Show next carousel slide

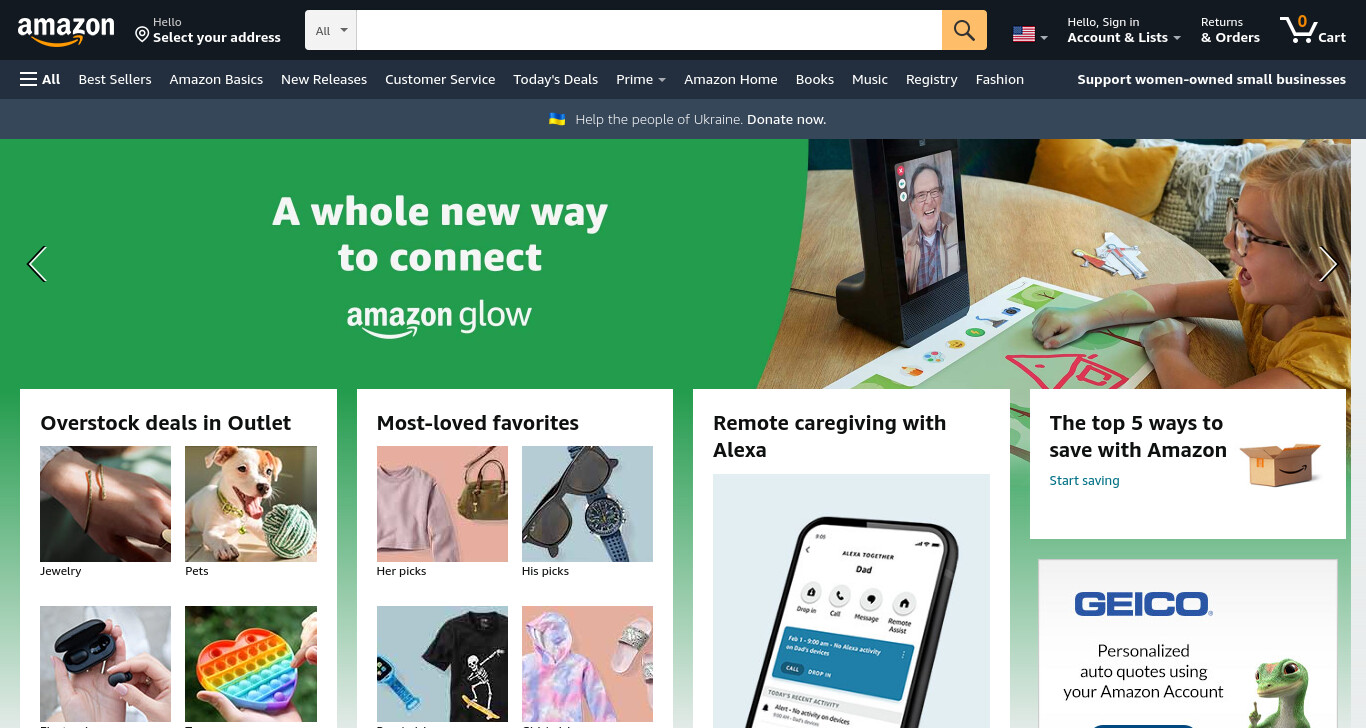coord(1328,264)
